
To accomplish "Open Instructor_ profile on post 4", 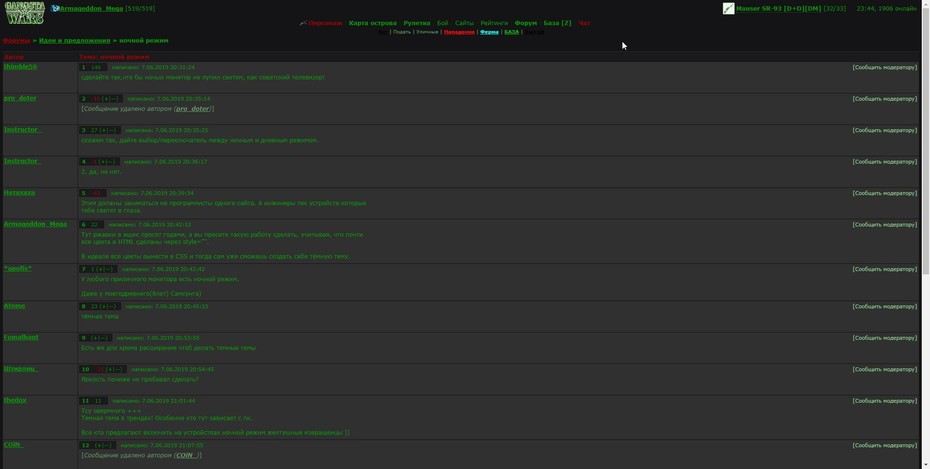I will (21, 161).
